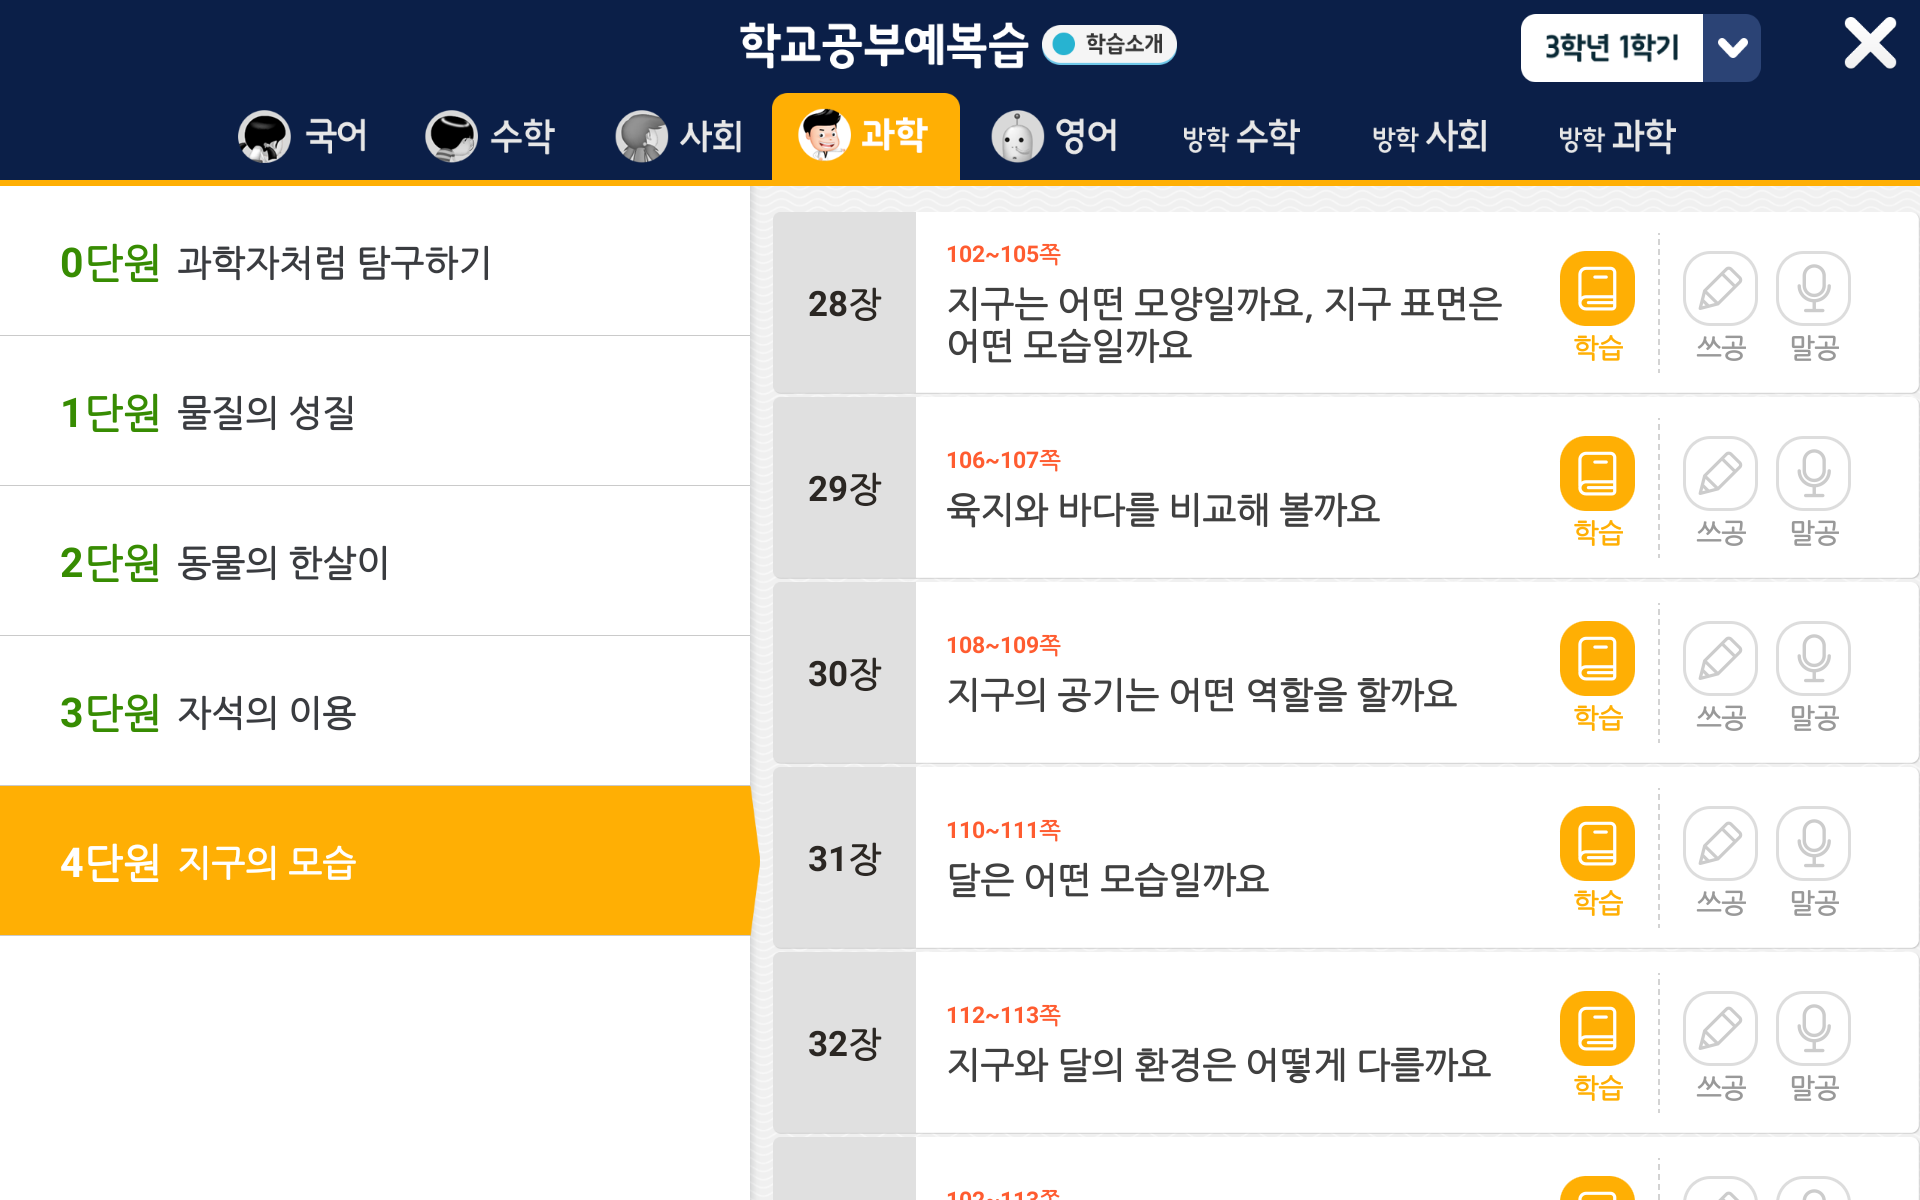Tap the 말공 microphone icon for chapter 31

tap(1813, 844)
